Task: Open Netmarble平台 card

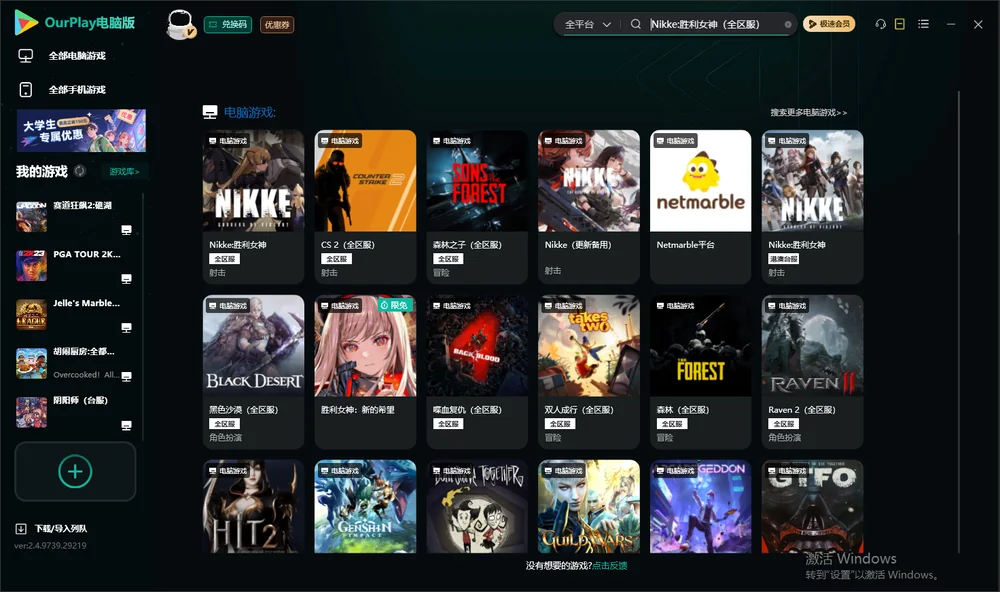Action: coord(700,207)
